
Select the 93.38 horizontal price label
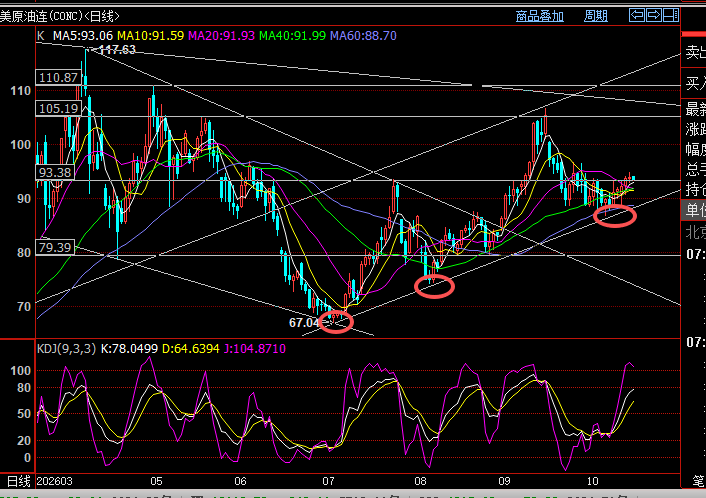coord(55,172)
